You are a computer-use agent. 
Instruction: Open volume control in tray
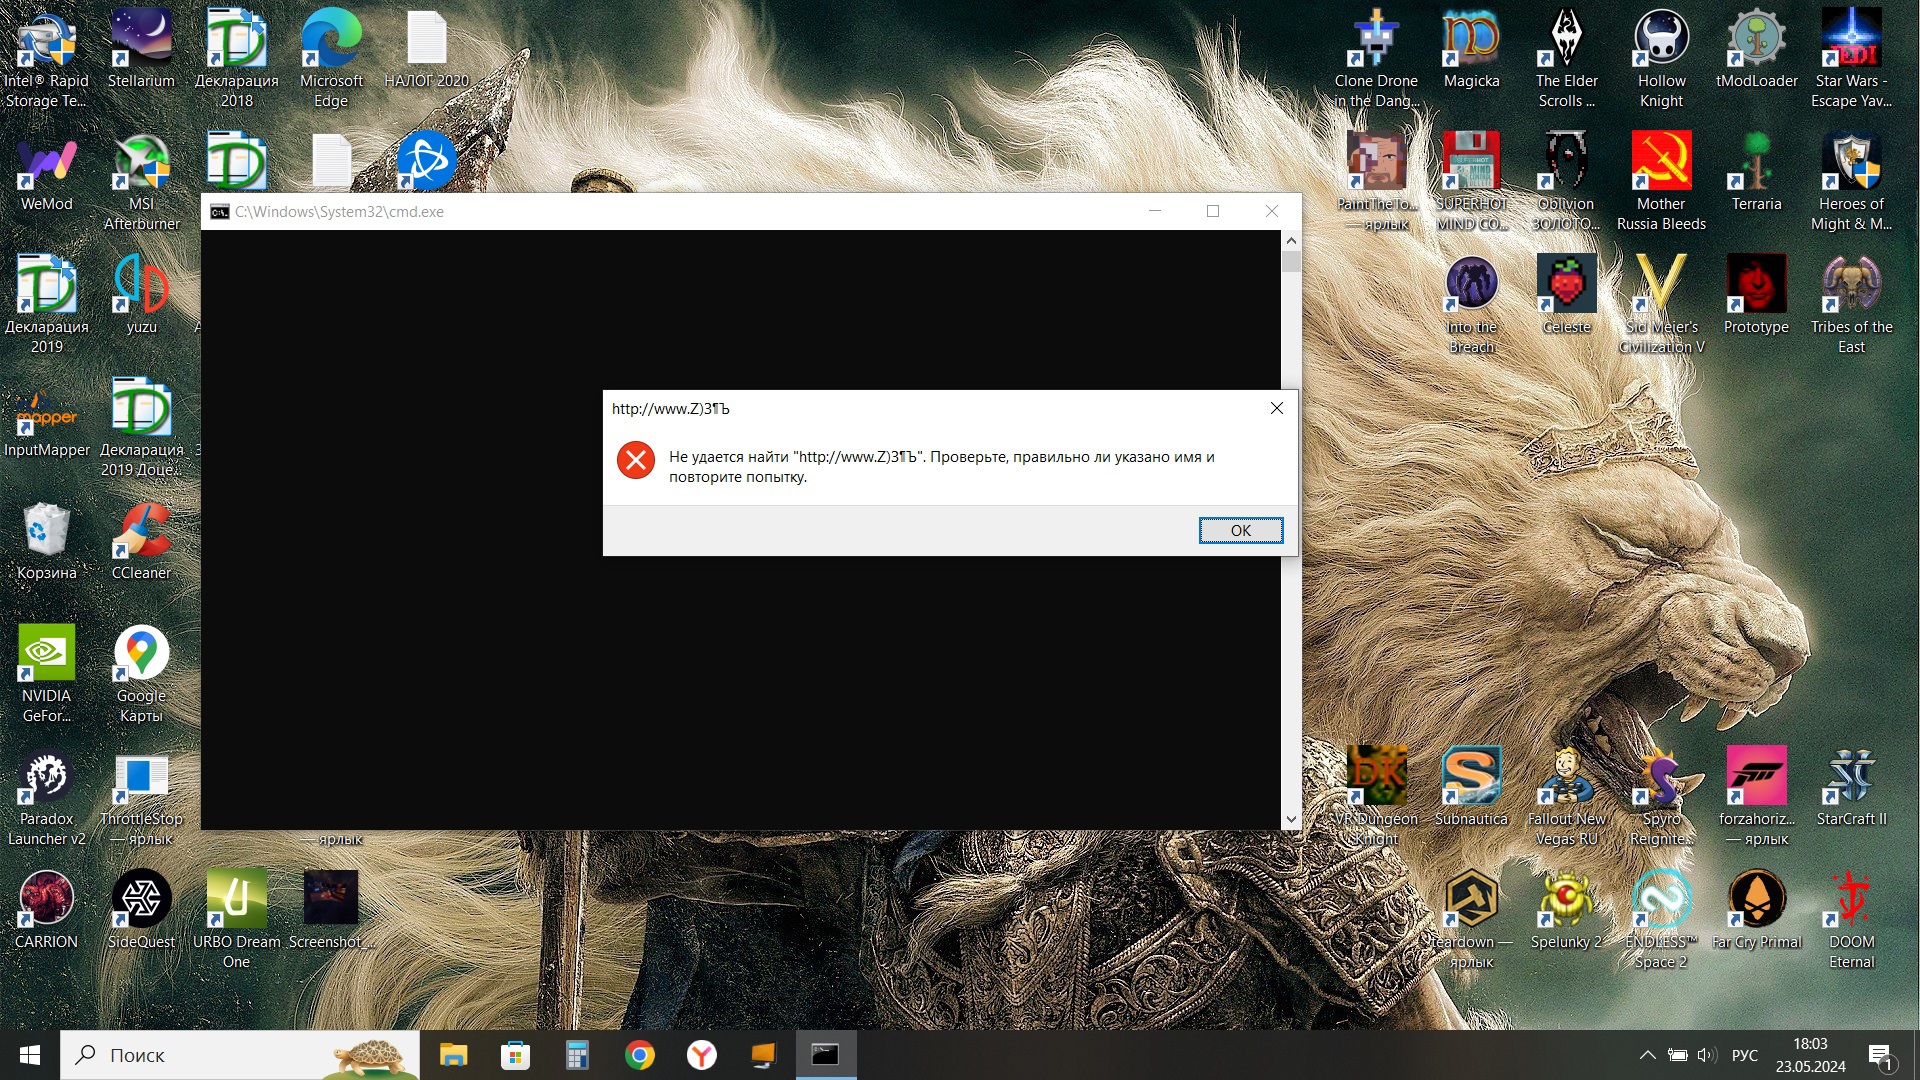(1706, 1055)
